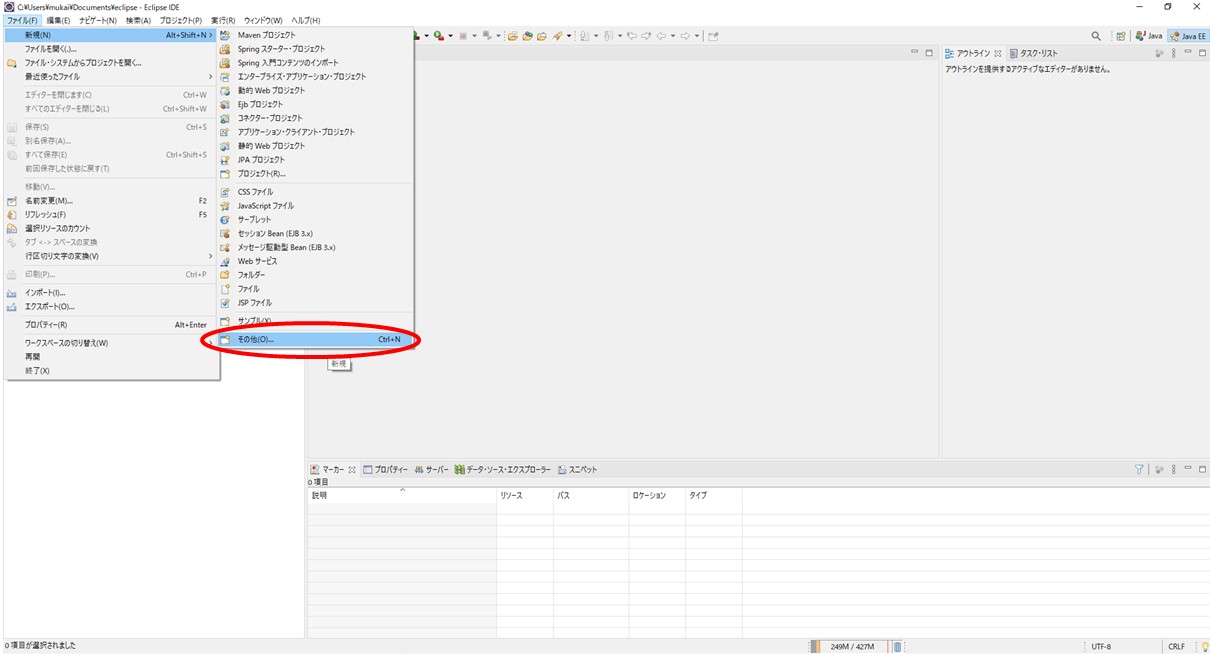Select 新規(N) in File menu
Image resolution: width=1210 pixels, height=654 pixels.
pos(110,35)
